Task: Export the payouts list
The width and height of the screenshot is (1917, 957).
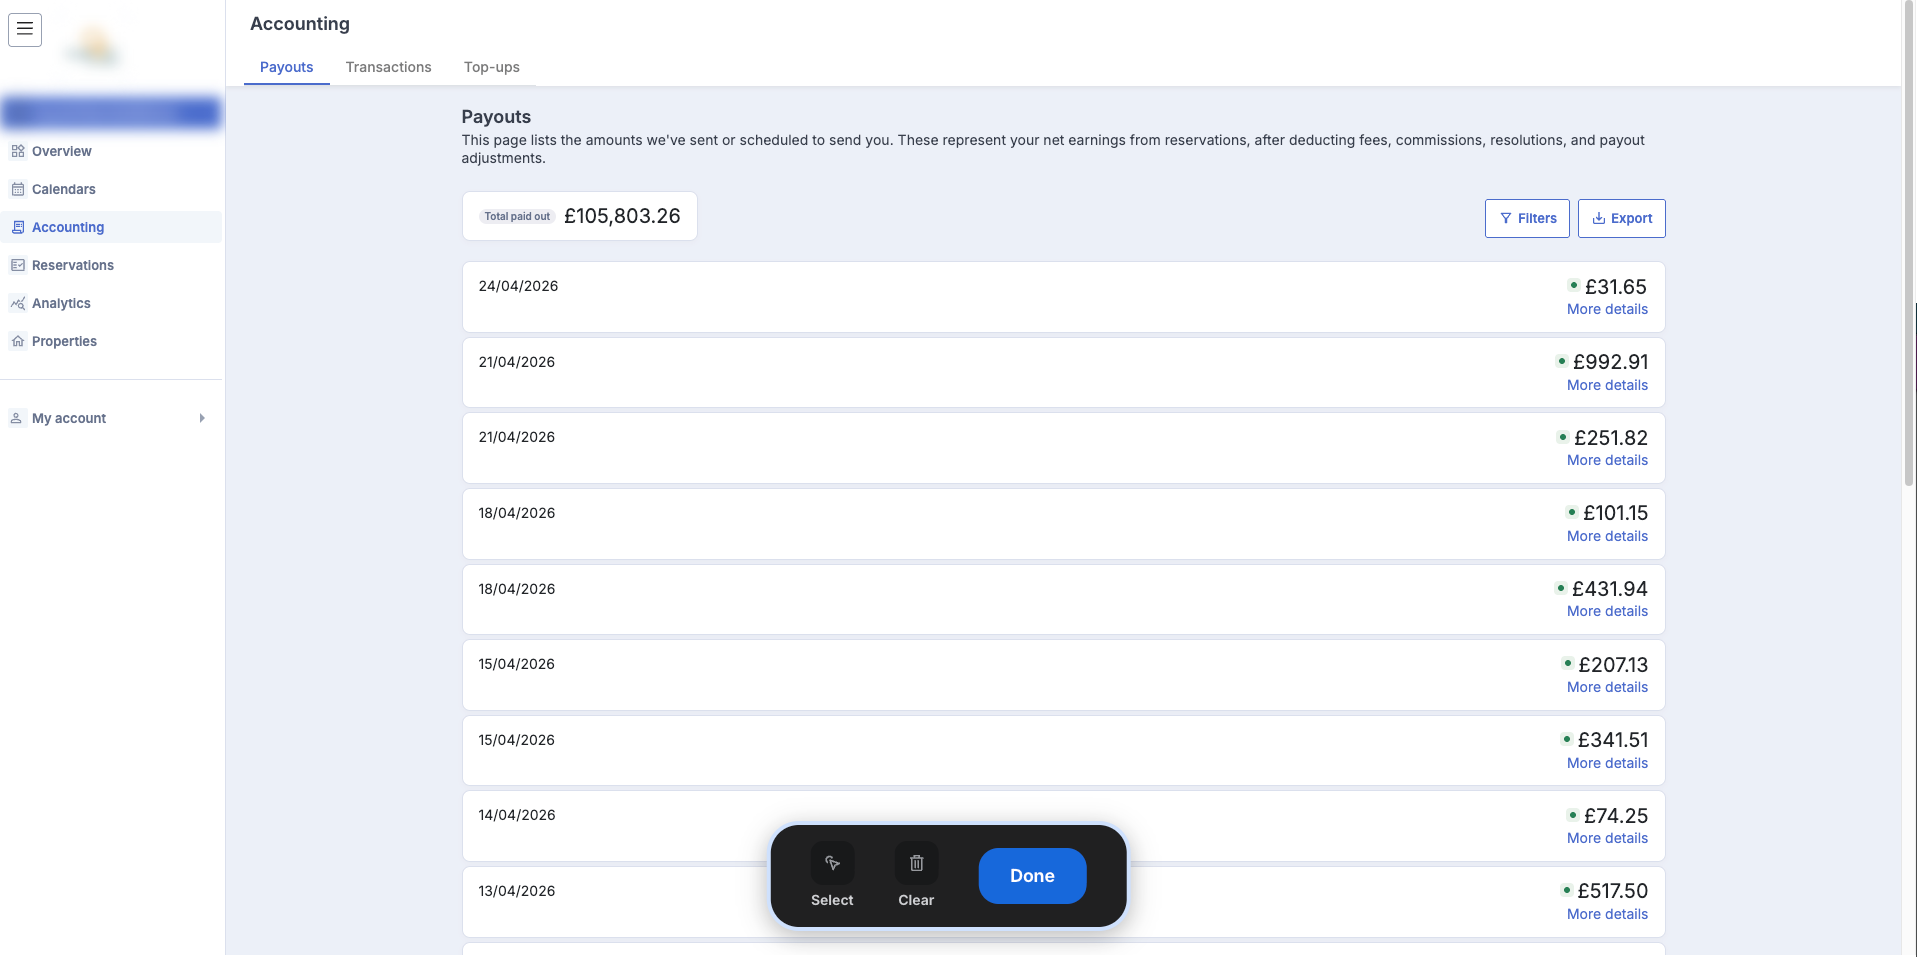Action: pos(1620,218)
